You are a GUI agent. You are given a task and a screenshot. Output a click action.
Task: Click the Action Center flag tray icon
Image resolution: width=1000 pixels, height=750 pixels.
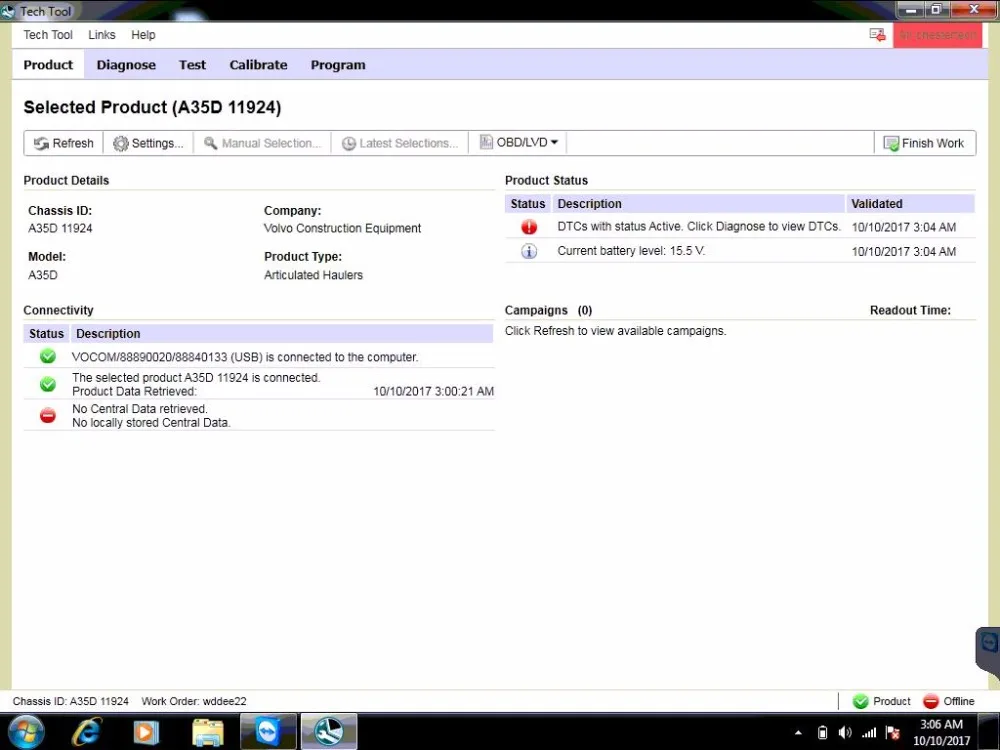(x=893, y=733)
